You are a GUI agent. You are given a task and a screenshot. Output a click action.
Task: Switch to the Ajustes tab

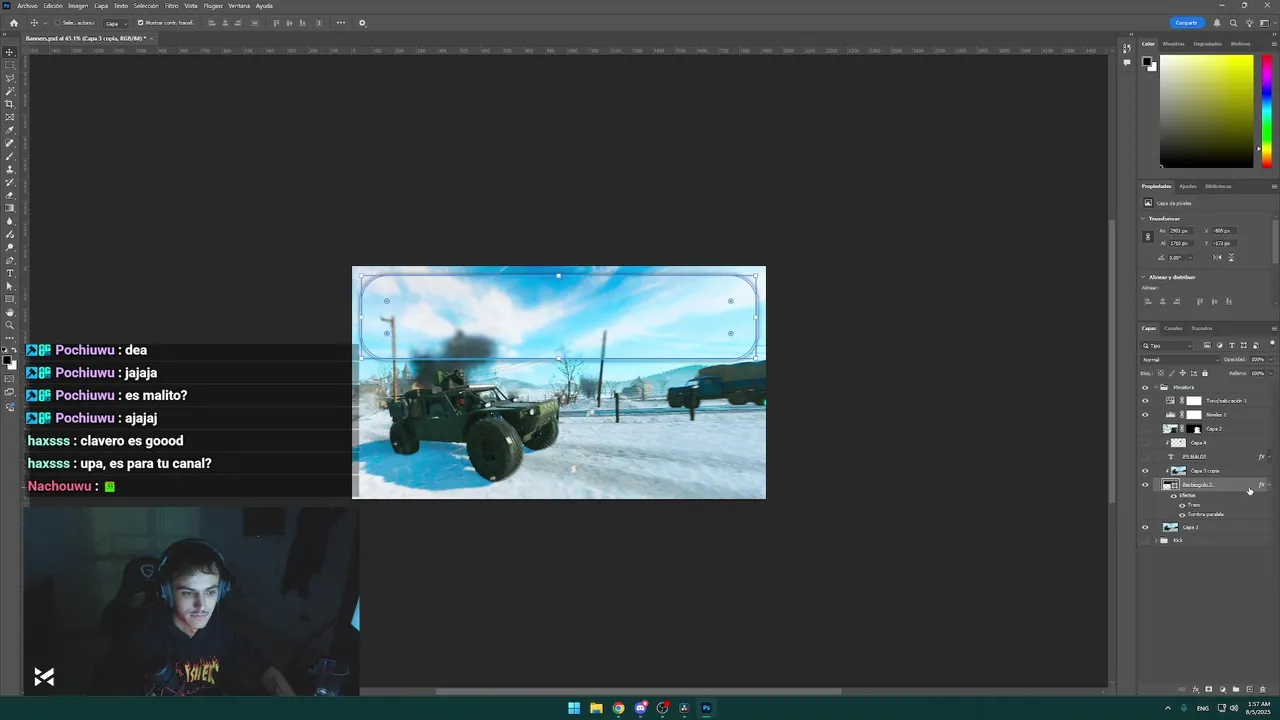(x=1187, y=186)
